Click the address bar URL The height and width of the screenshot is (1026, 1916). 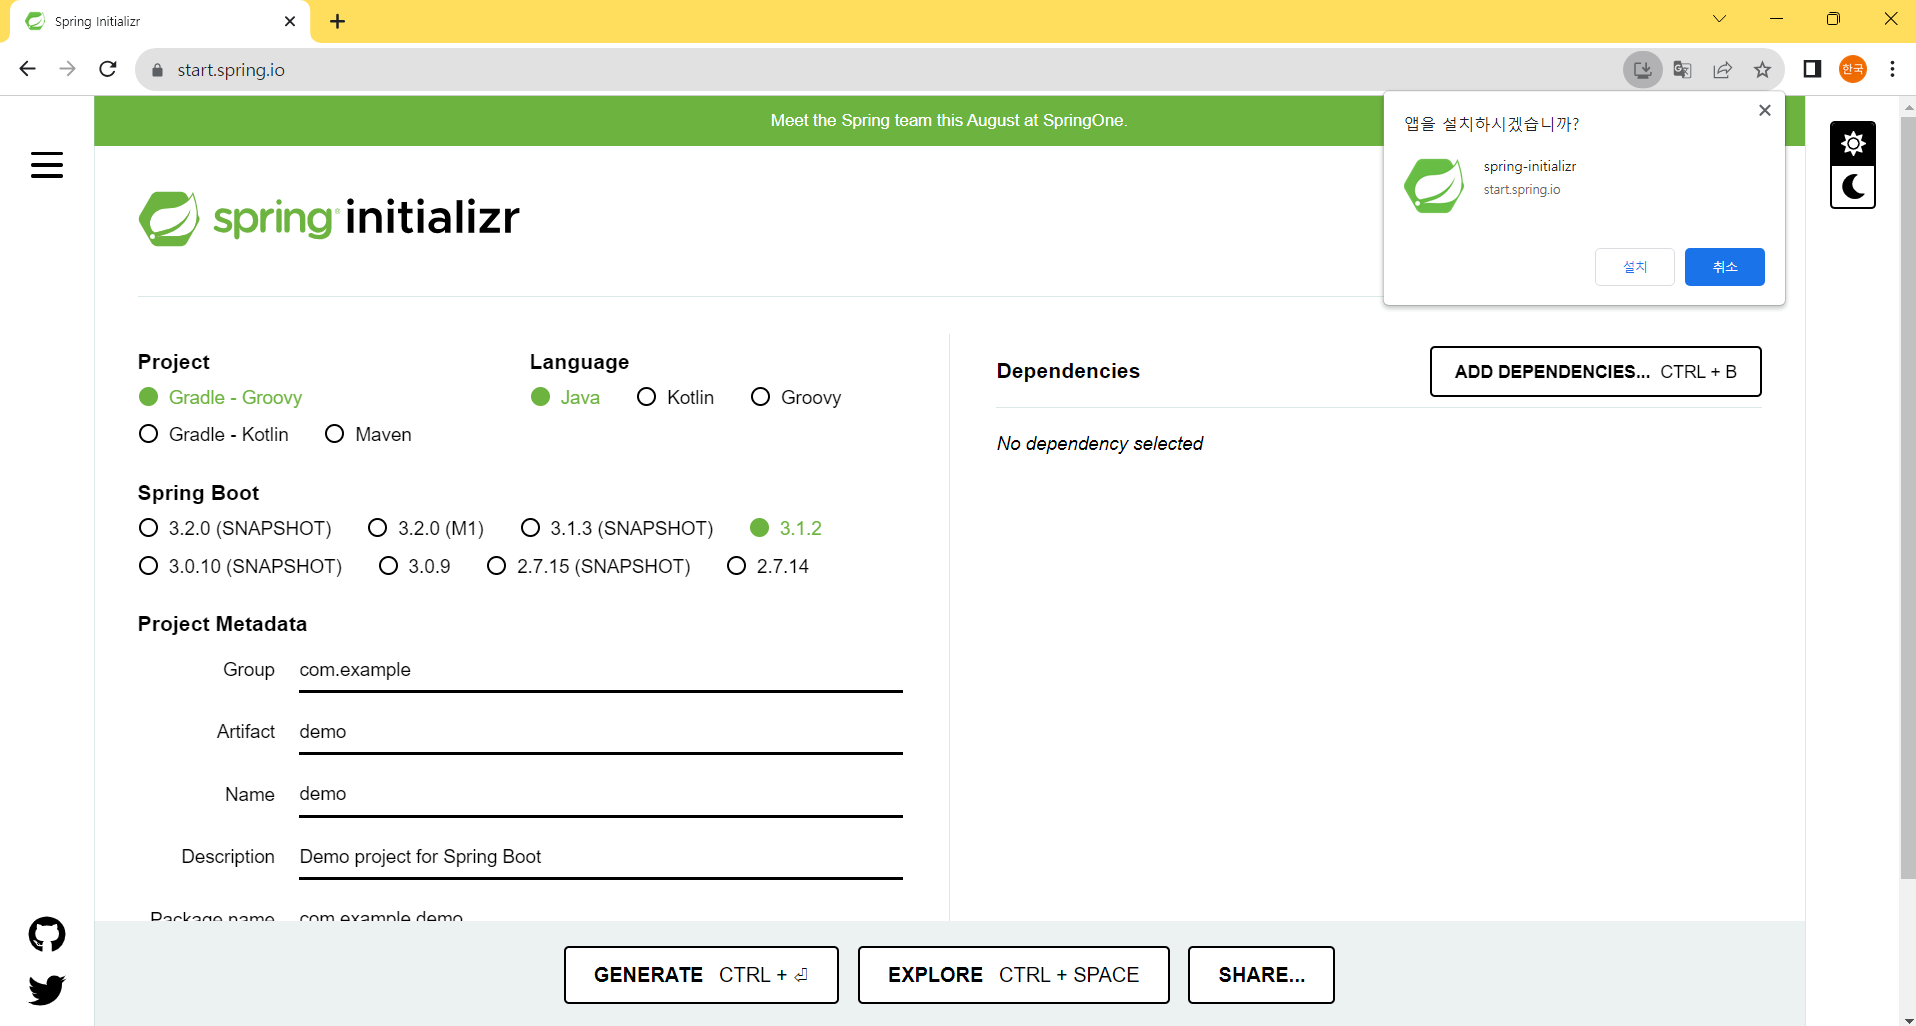click(231, 70)
